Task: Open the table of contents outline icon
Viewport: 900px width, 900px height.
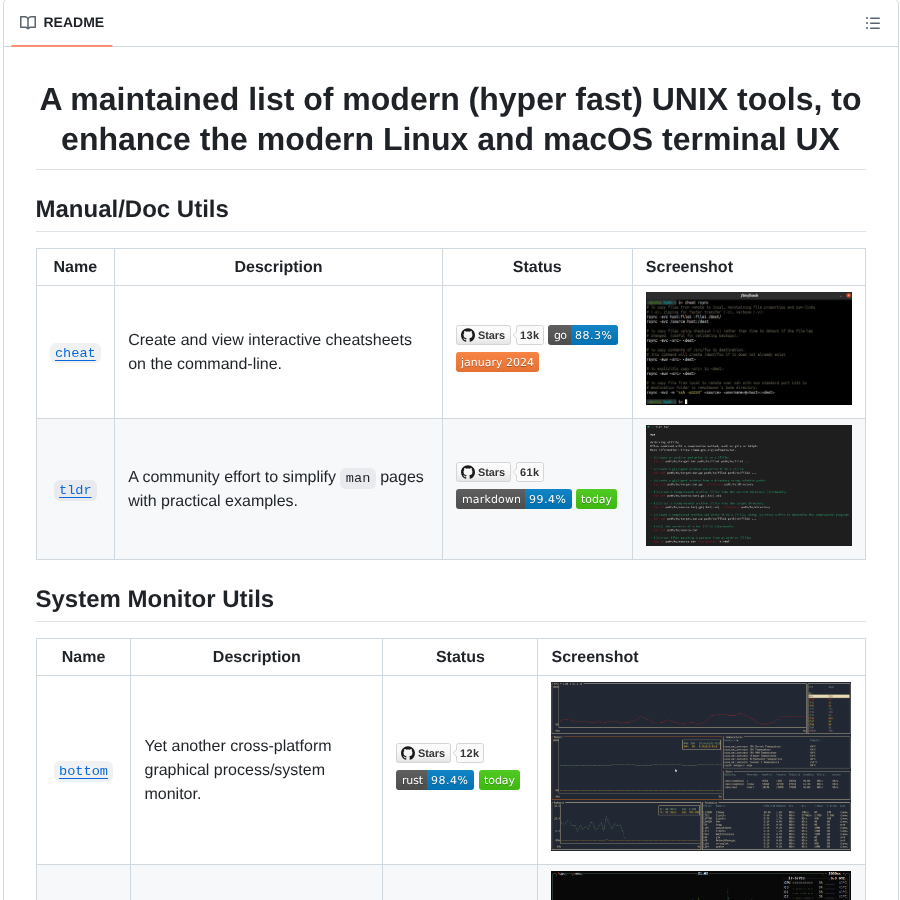Action: pyautogui.click(x=872, y=22)
